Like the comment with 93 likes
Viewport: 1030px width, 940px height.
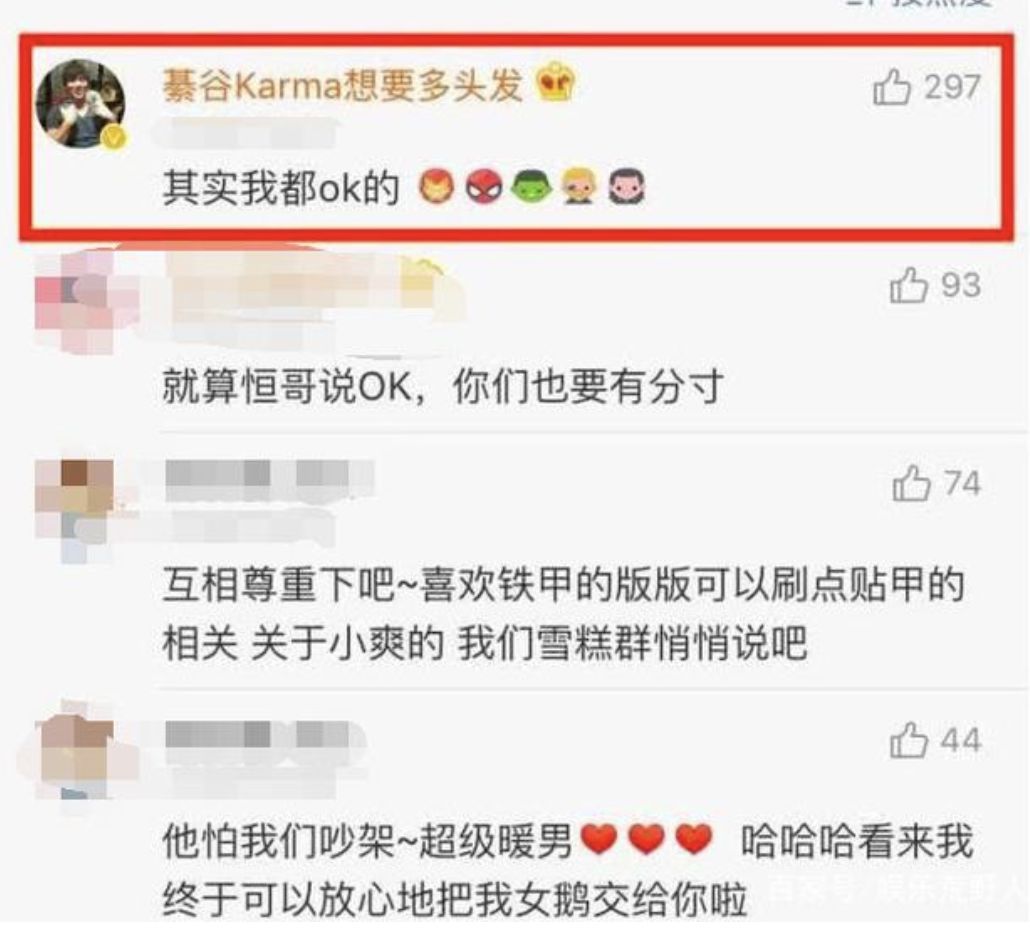908,285
